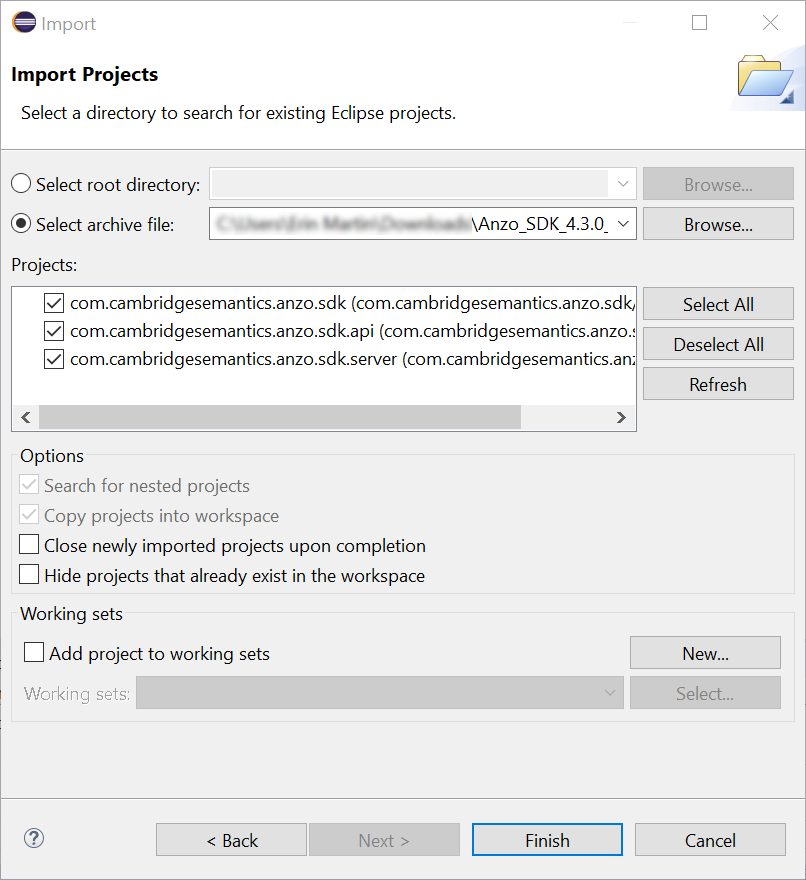Check 'Add project to working sets'
The width and height of the screenshot is (806, 880).
click(34, 652)
